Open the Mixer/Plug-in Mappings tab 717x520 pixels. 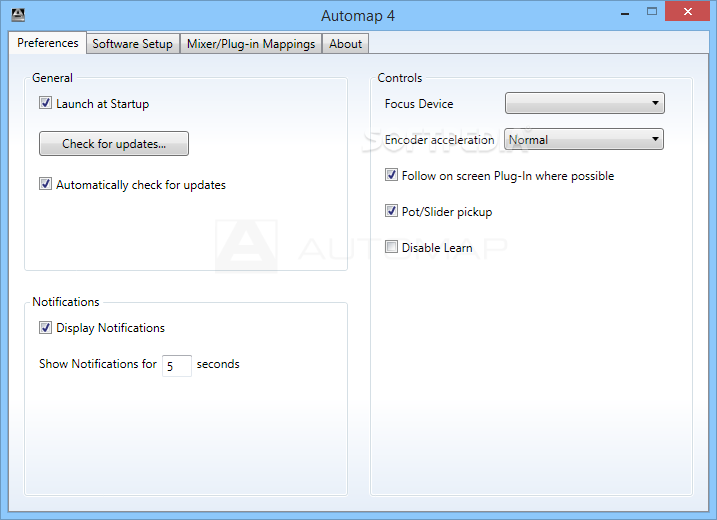(251, 44)
